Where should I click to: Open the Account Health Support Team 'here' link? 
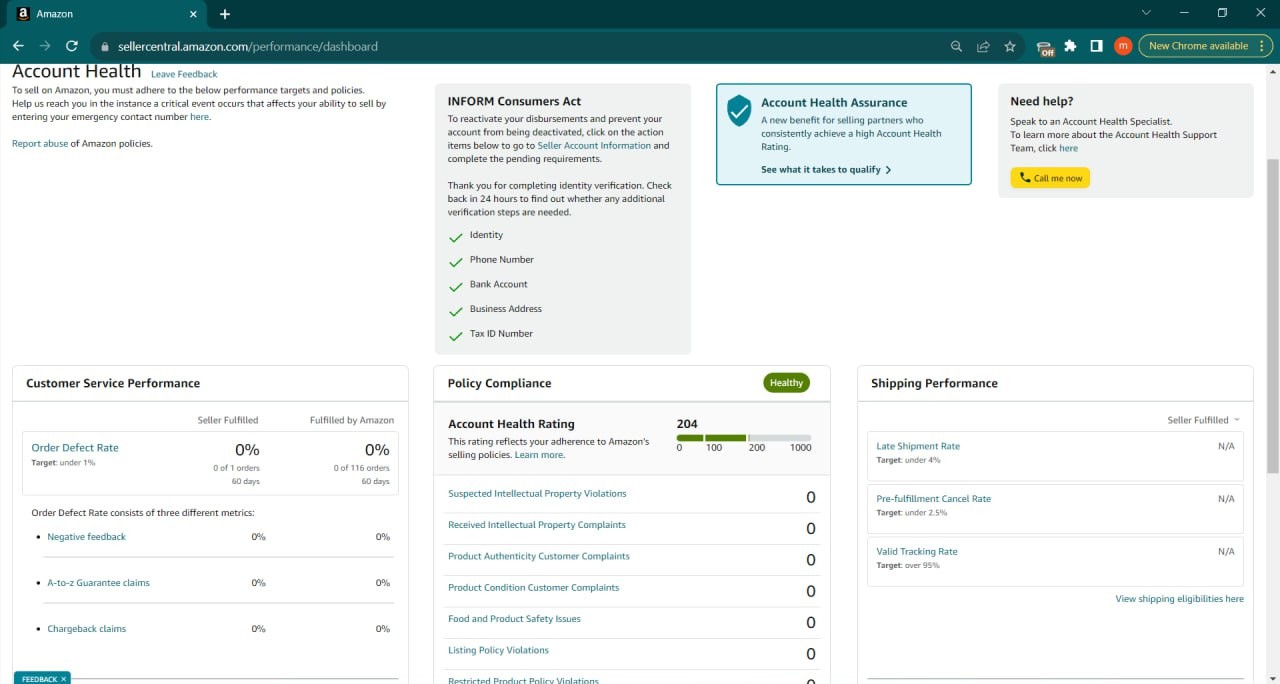pos(1069,148)
